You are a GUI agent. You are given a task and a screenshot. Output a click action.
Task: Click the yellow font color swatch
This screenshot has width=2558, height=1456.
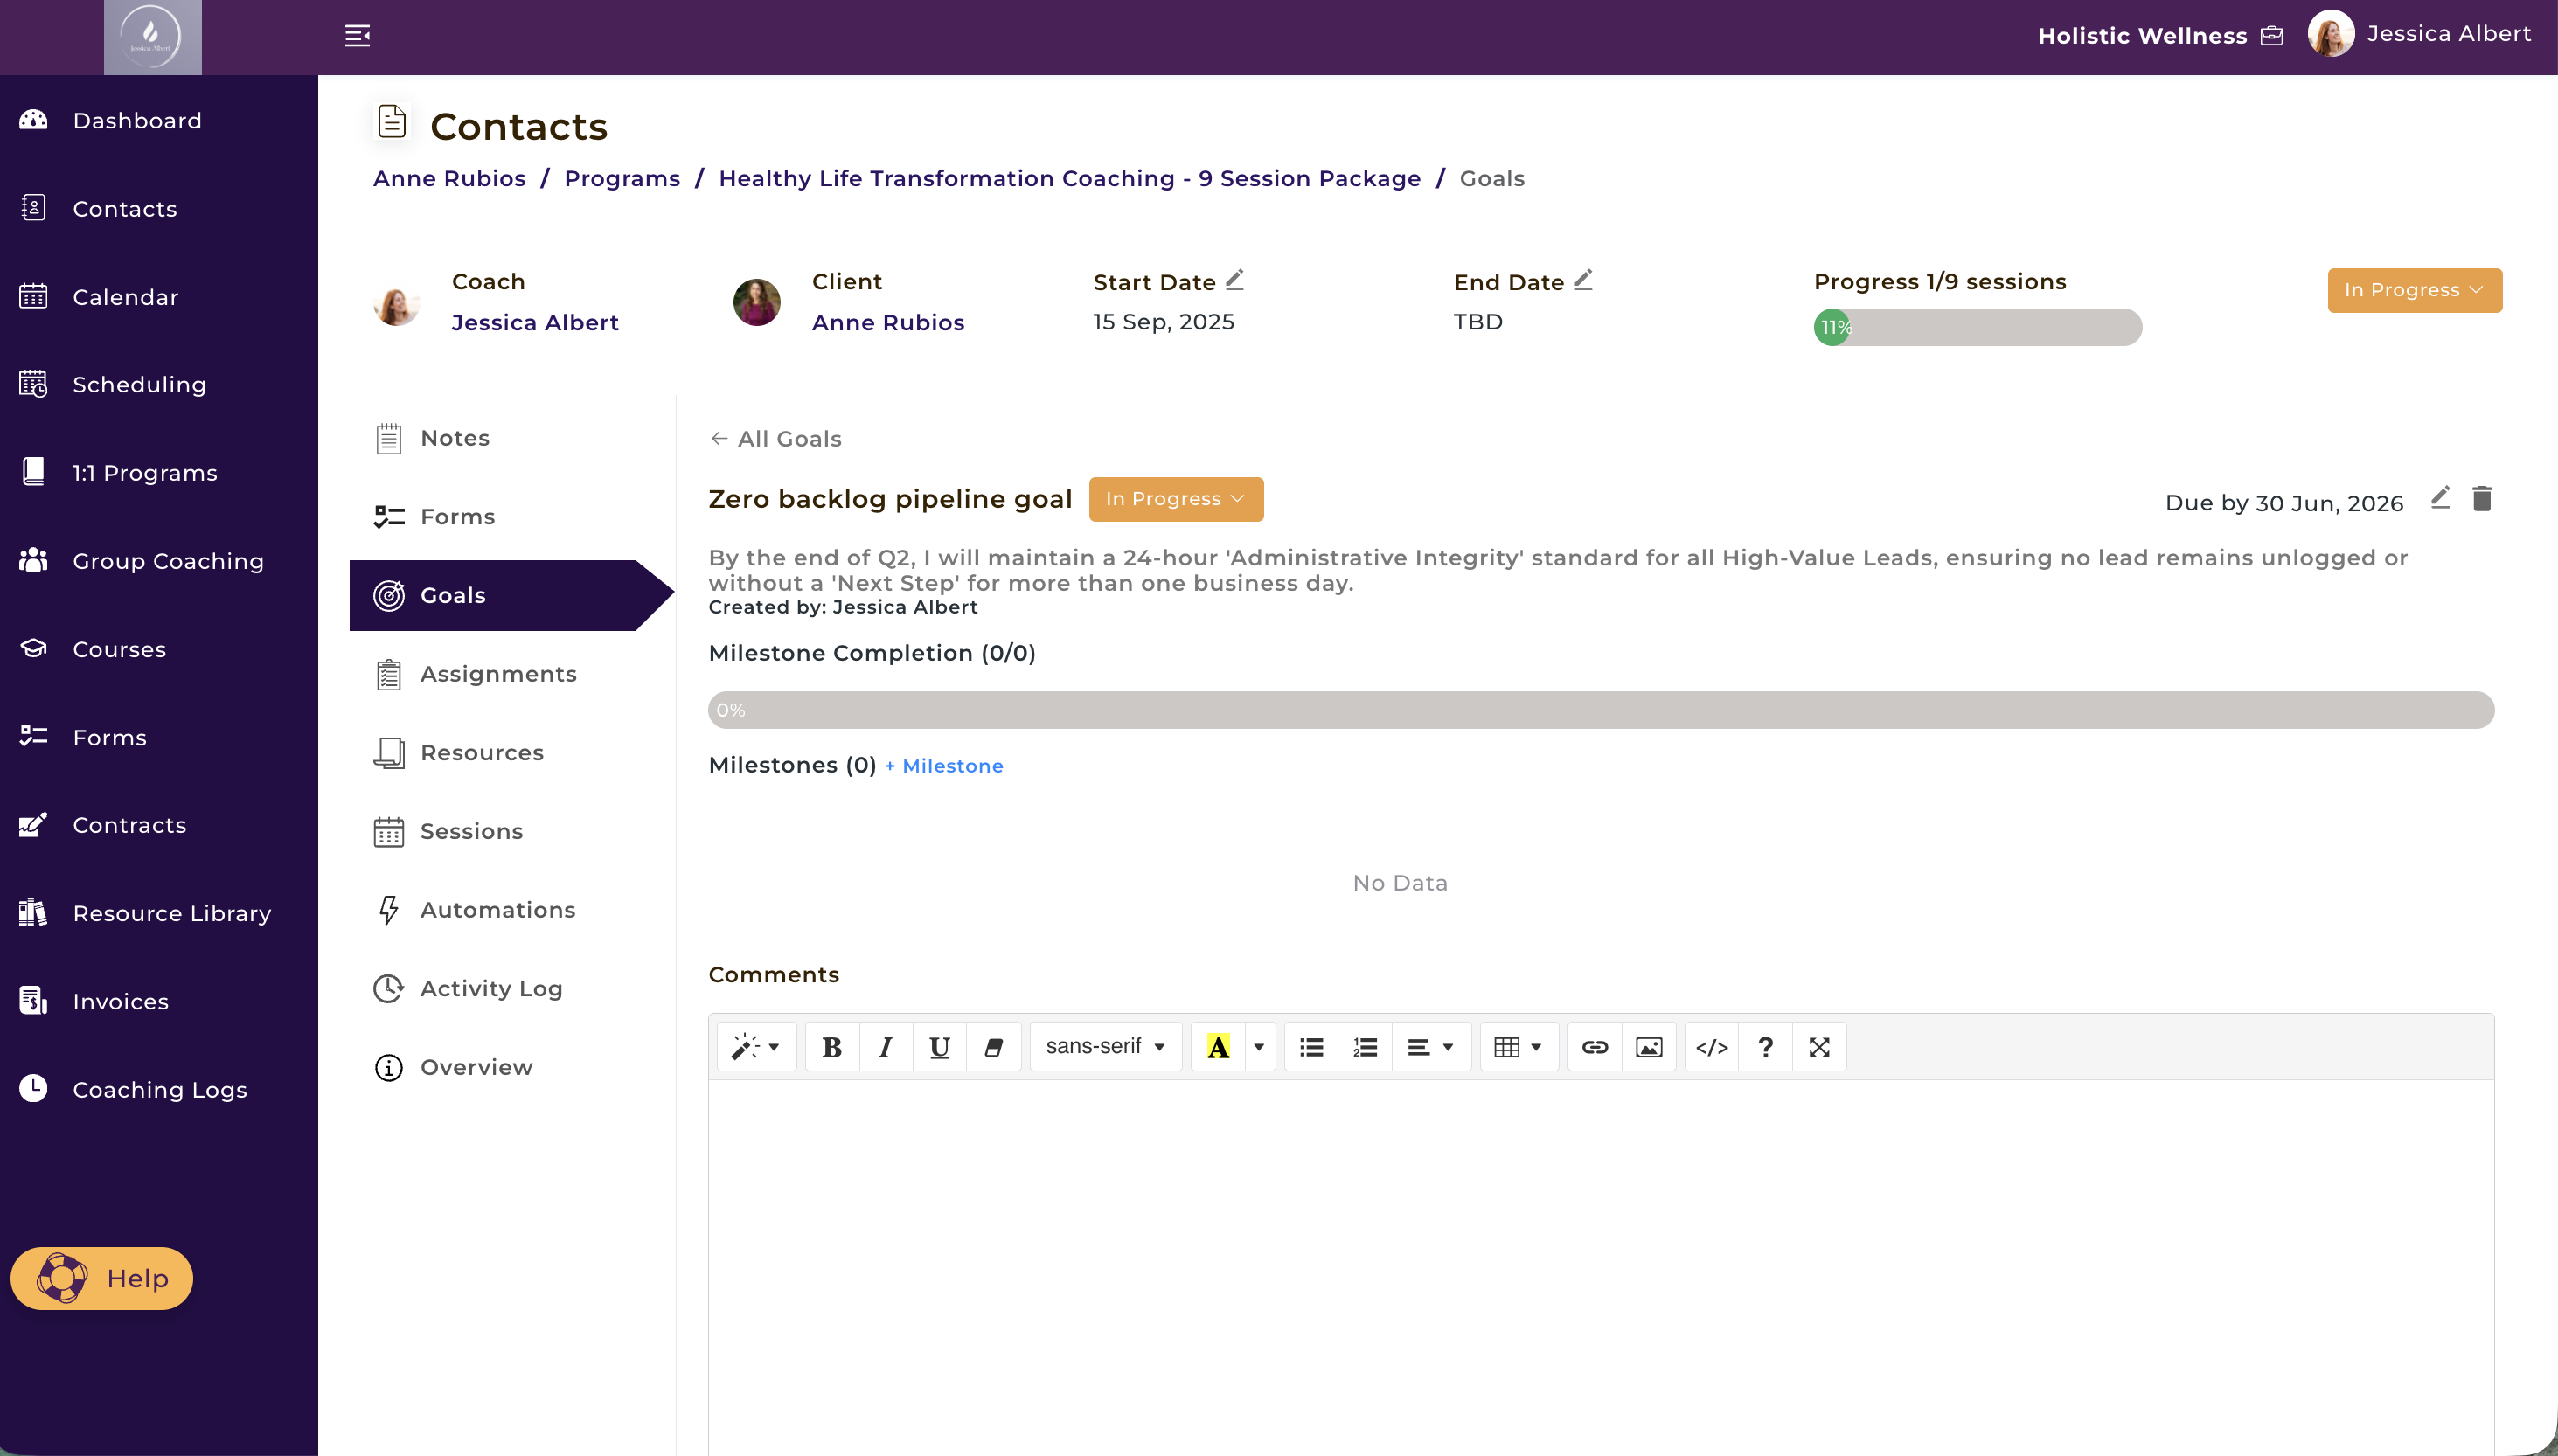tap(1217, 1047)
